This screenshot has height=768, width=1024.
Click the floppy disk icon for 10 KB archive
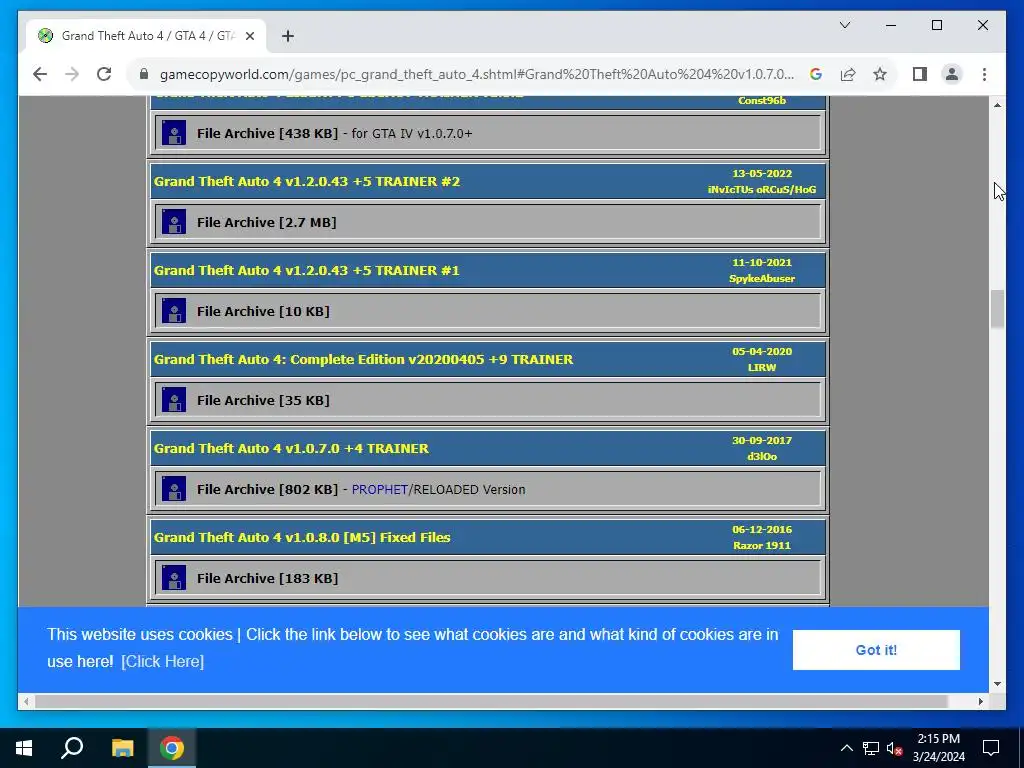(x=174, y=311)
